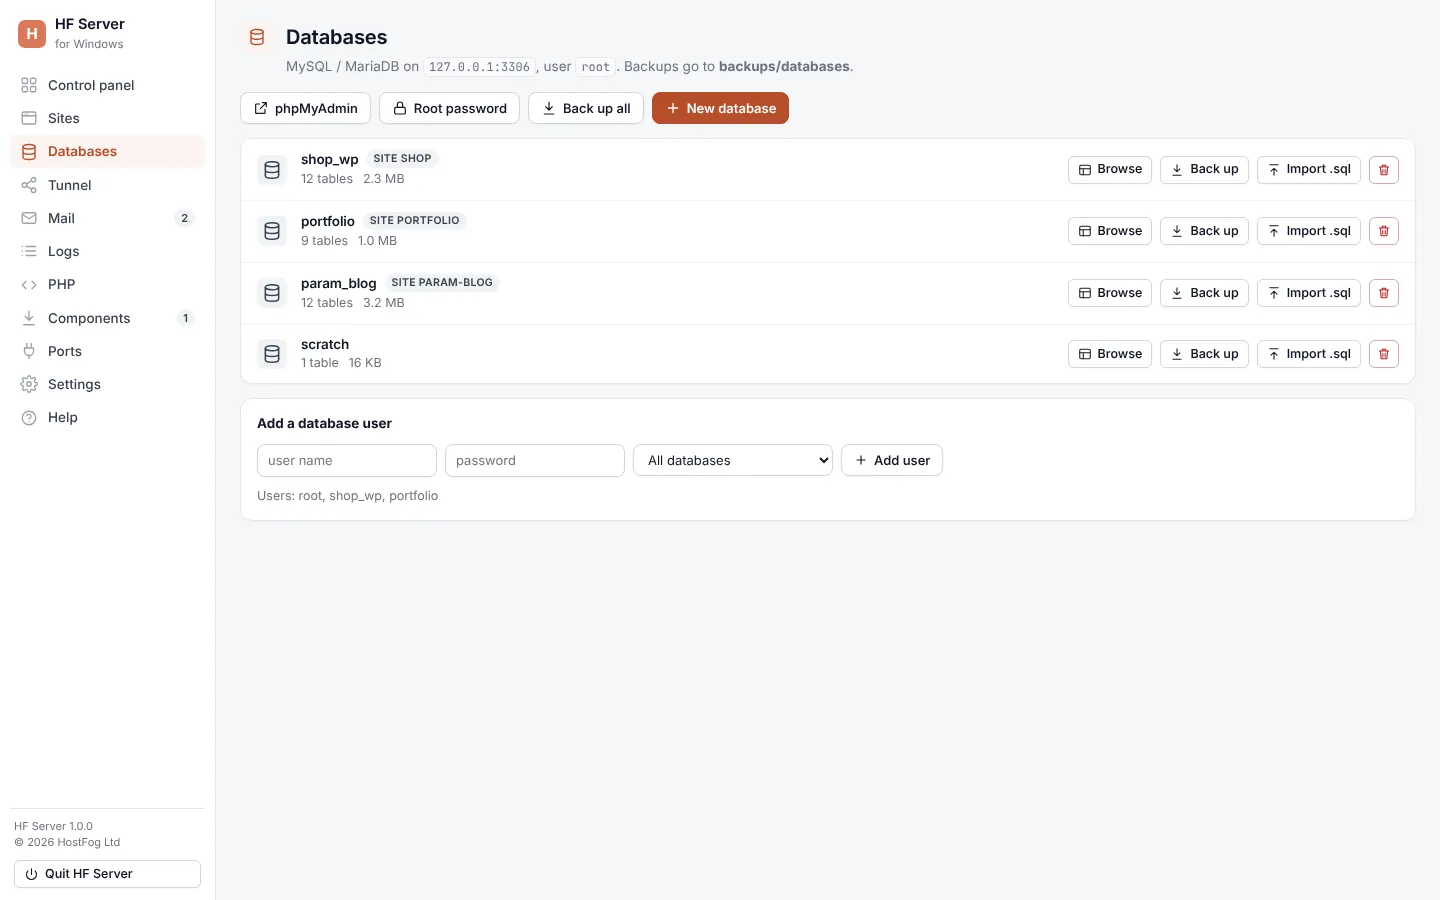The image size is (1440, 900).
Task: Click the param_blog database cylinder icon
Action: [272, 293]
